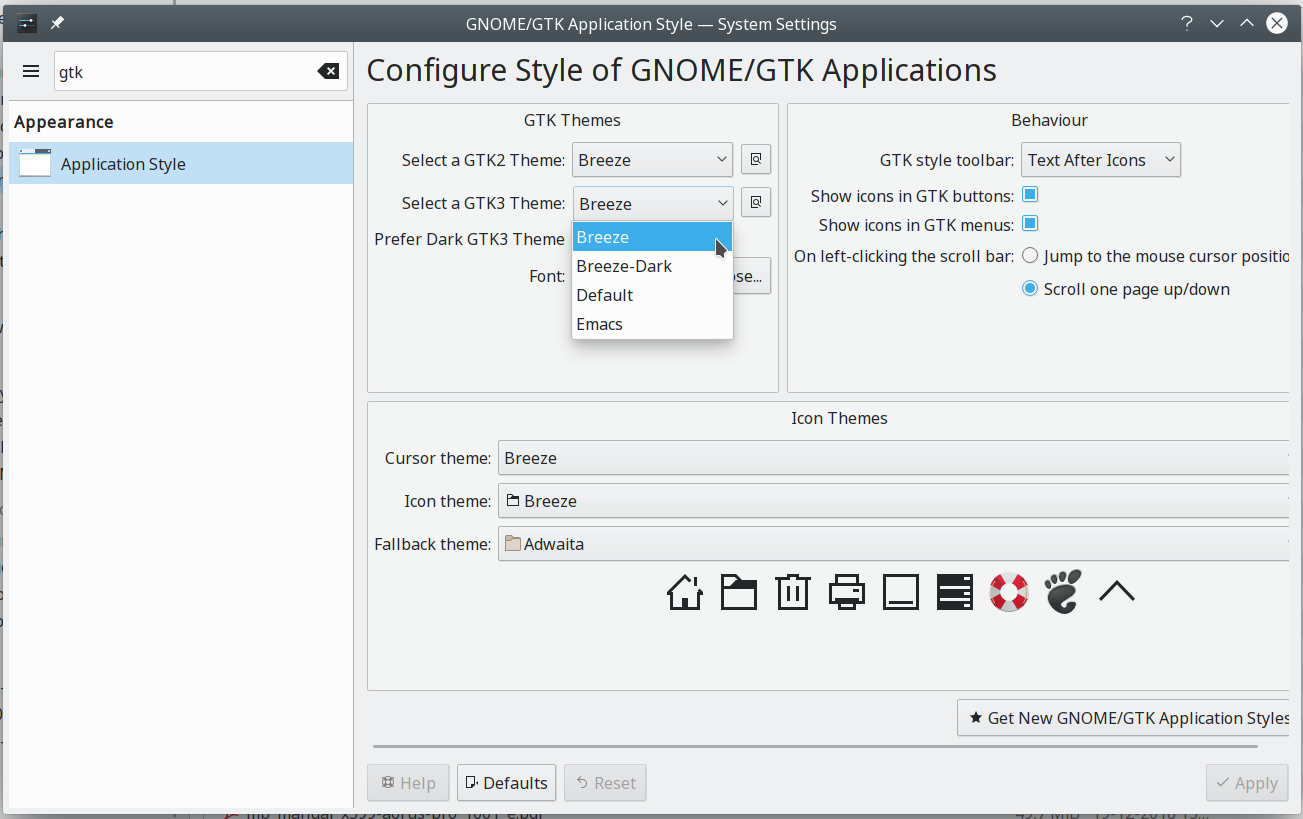Click the pin icon in title bar
Viewport: 1303px width, 819px height.
[57, 23]
